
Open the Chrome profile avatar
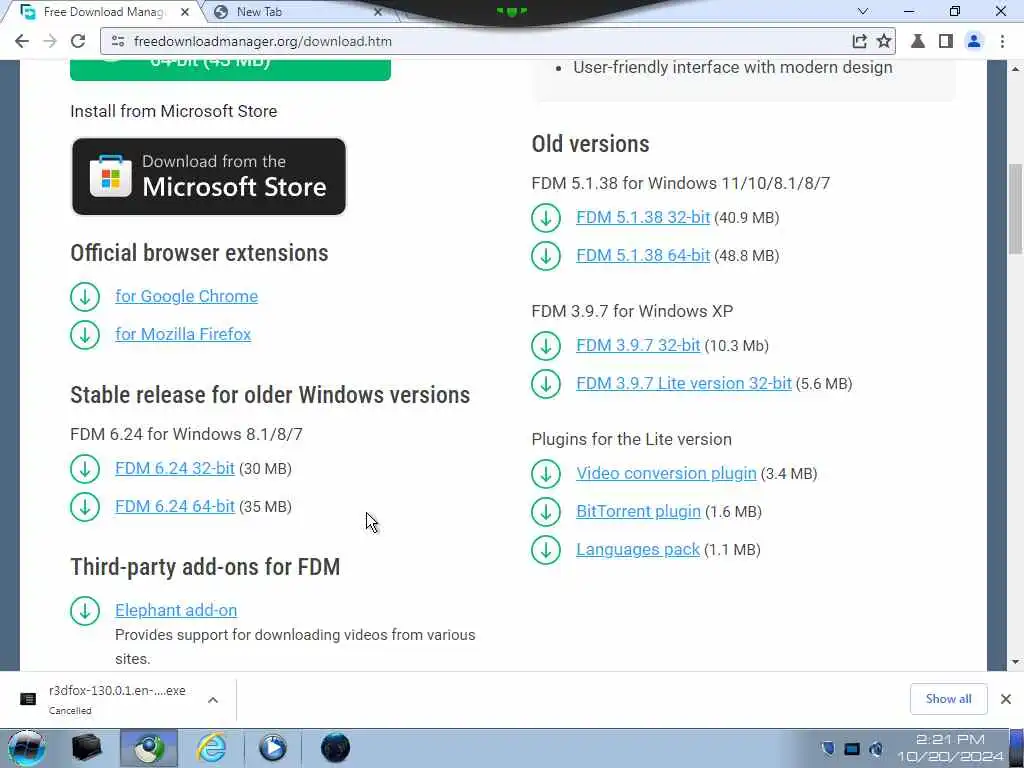(974, 41)
